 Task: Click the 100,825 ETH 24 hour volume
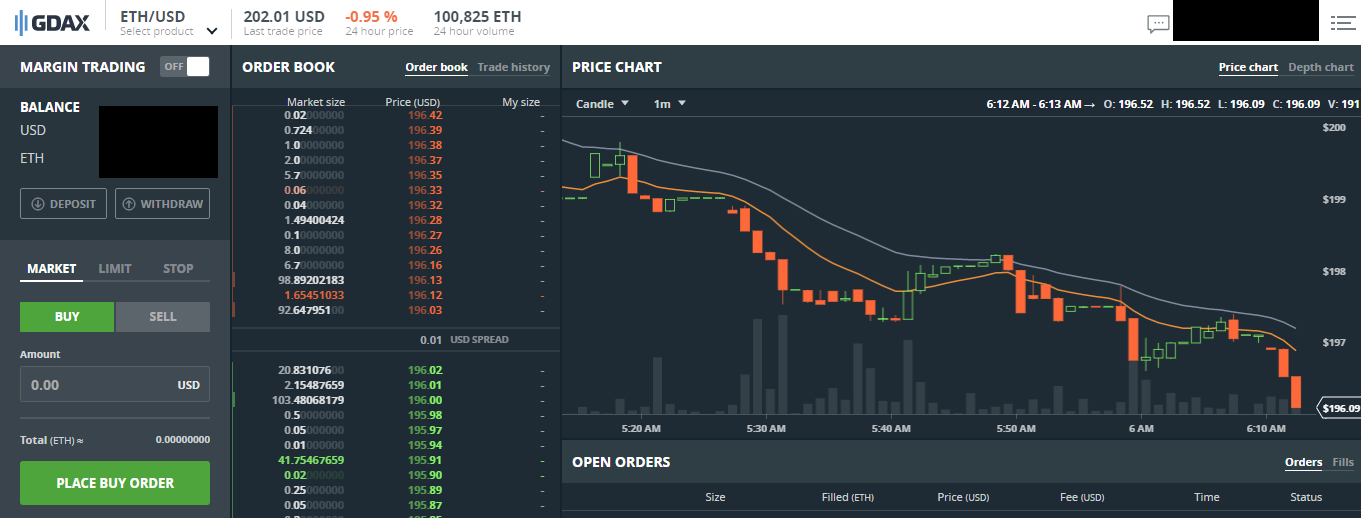pyautogui.click(x=477, y=17)
